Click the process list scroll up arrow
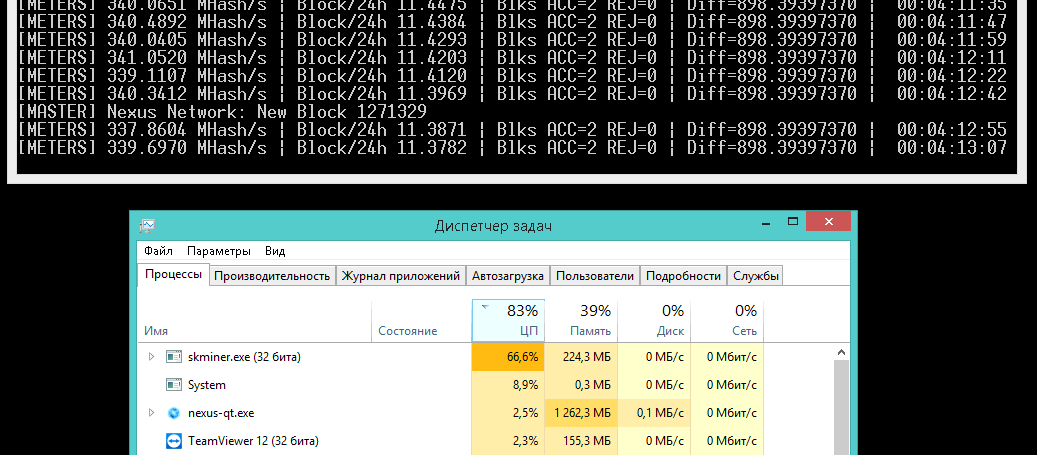 tap(841, 352)
